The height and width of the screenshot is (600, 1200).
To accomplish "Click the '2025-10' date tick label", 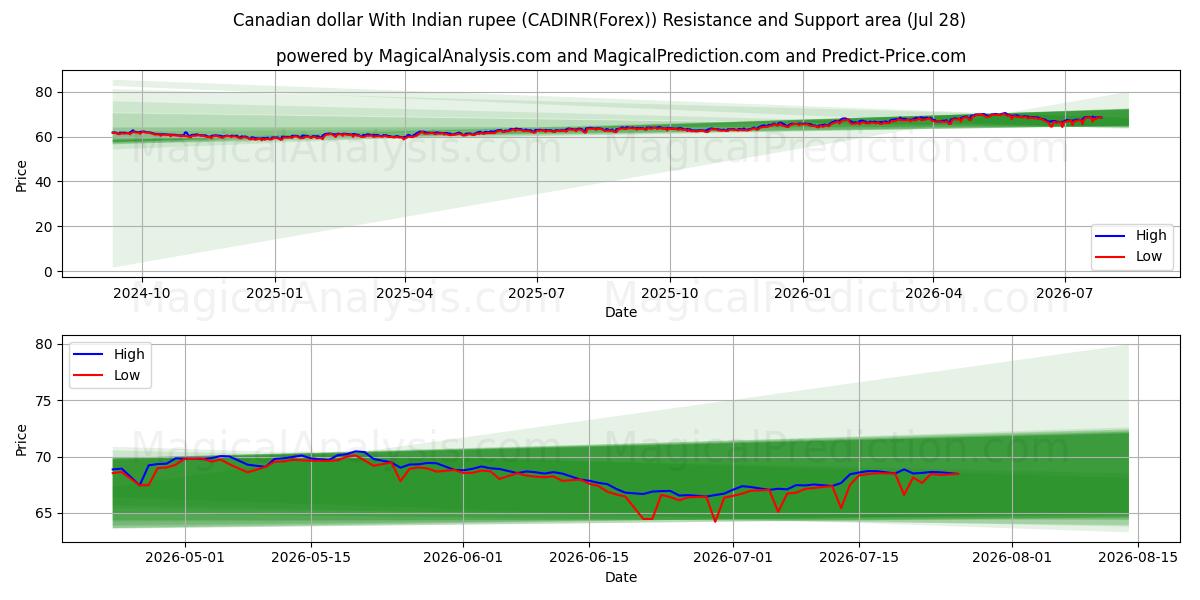I will 669,293.
